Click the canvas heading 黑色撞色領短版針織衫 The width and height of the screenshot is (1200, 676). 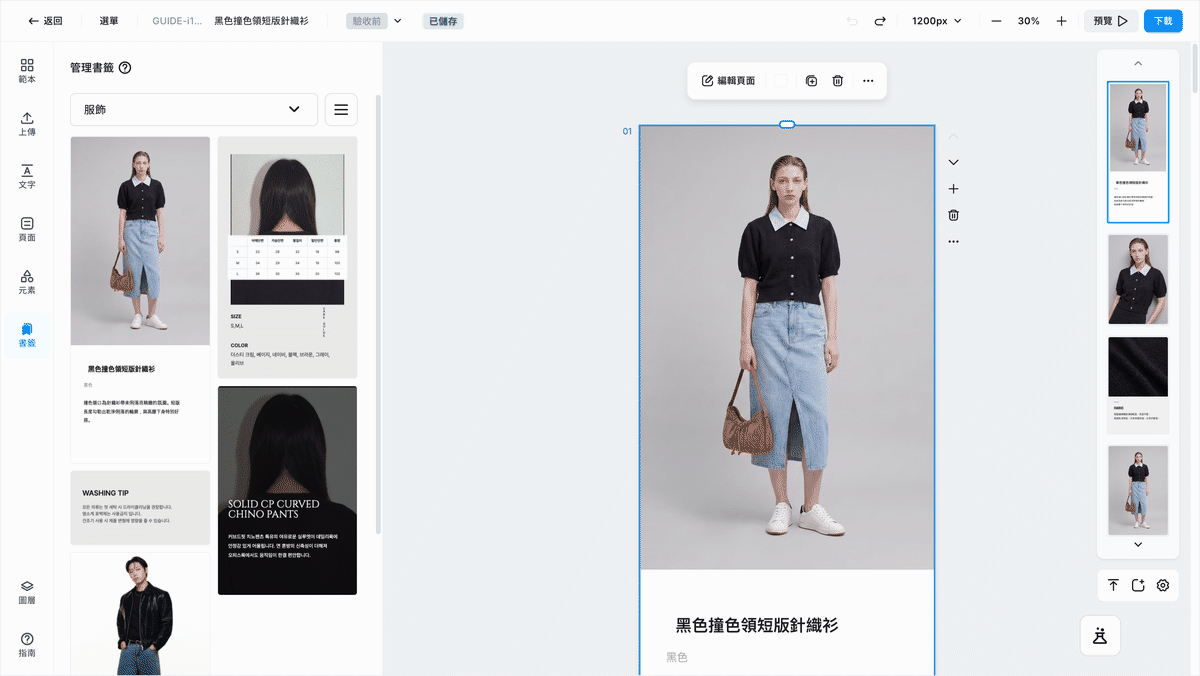[x=757, y=625]
